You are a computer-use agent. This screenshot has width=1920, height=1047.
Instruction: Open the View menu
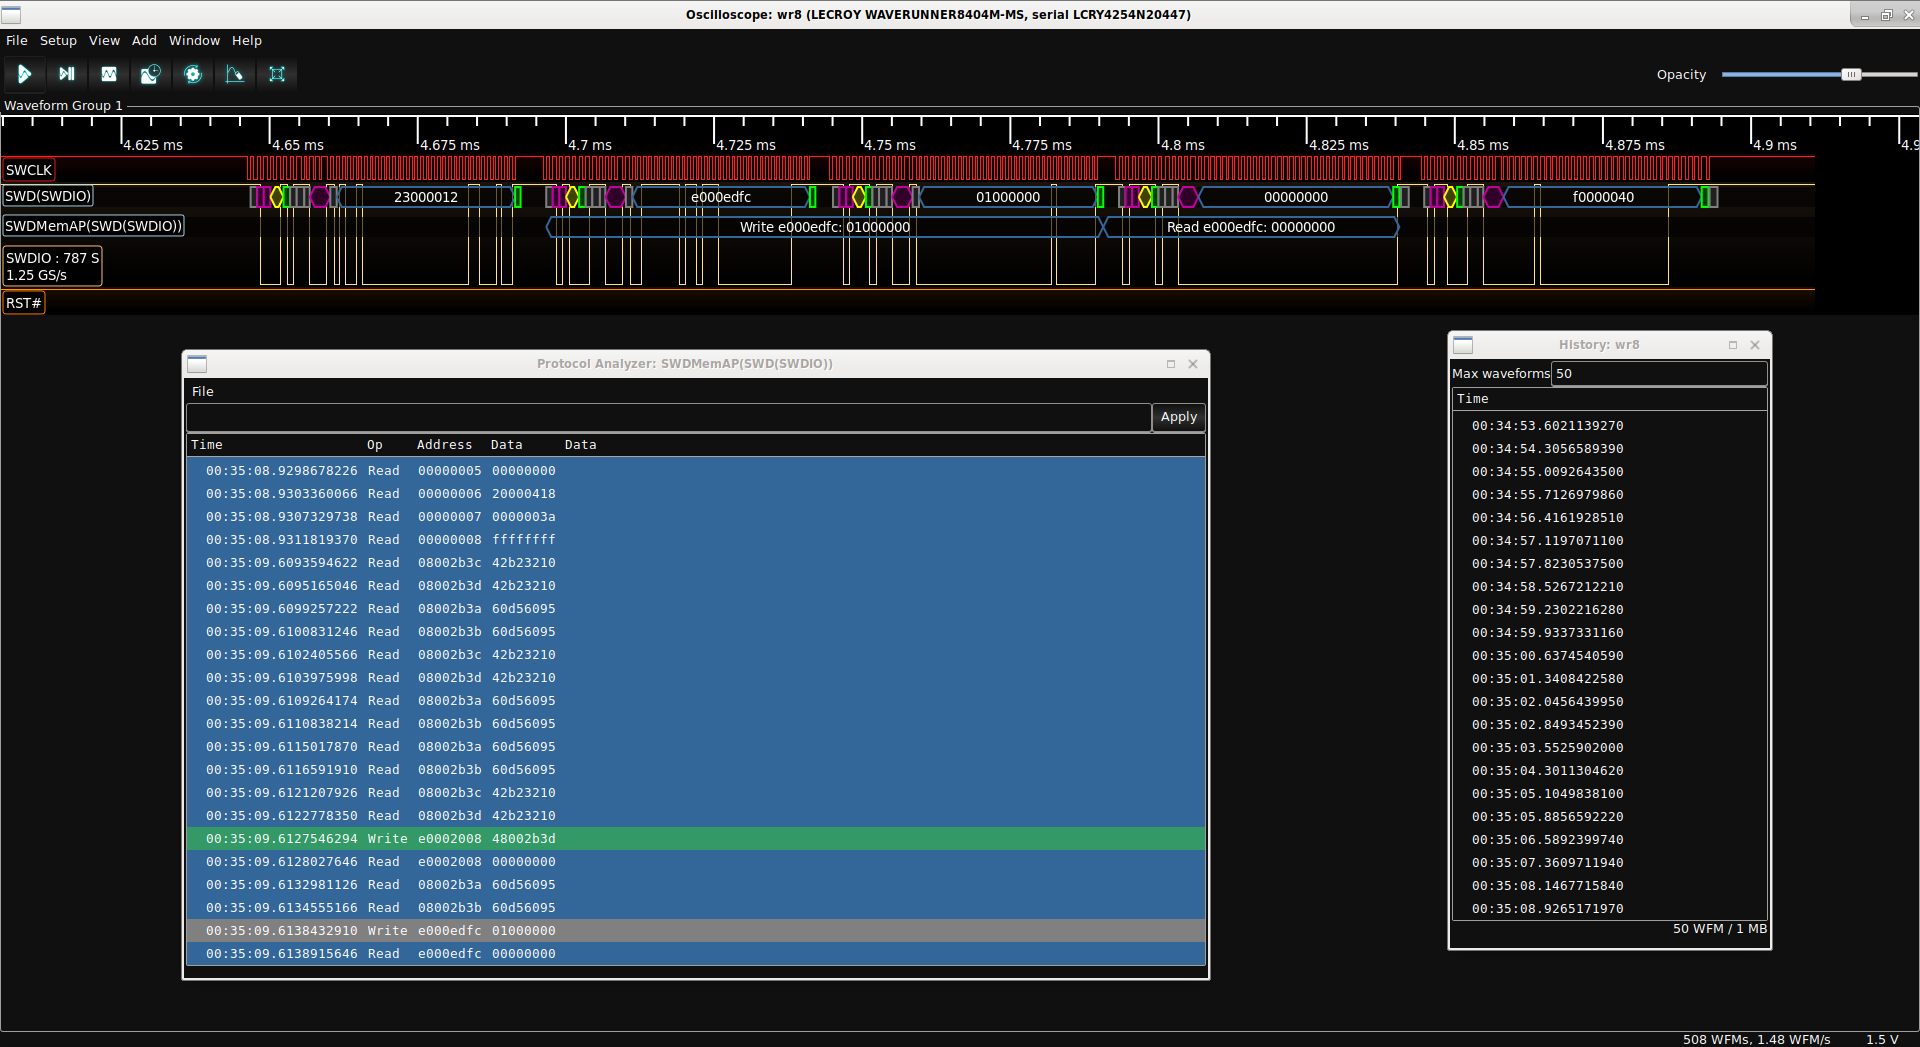[104, 41]
